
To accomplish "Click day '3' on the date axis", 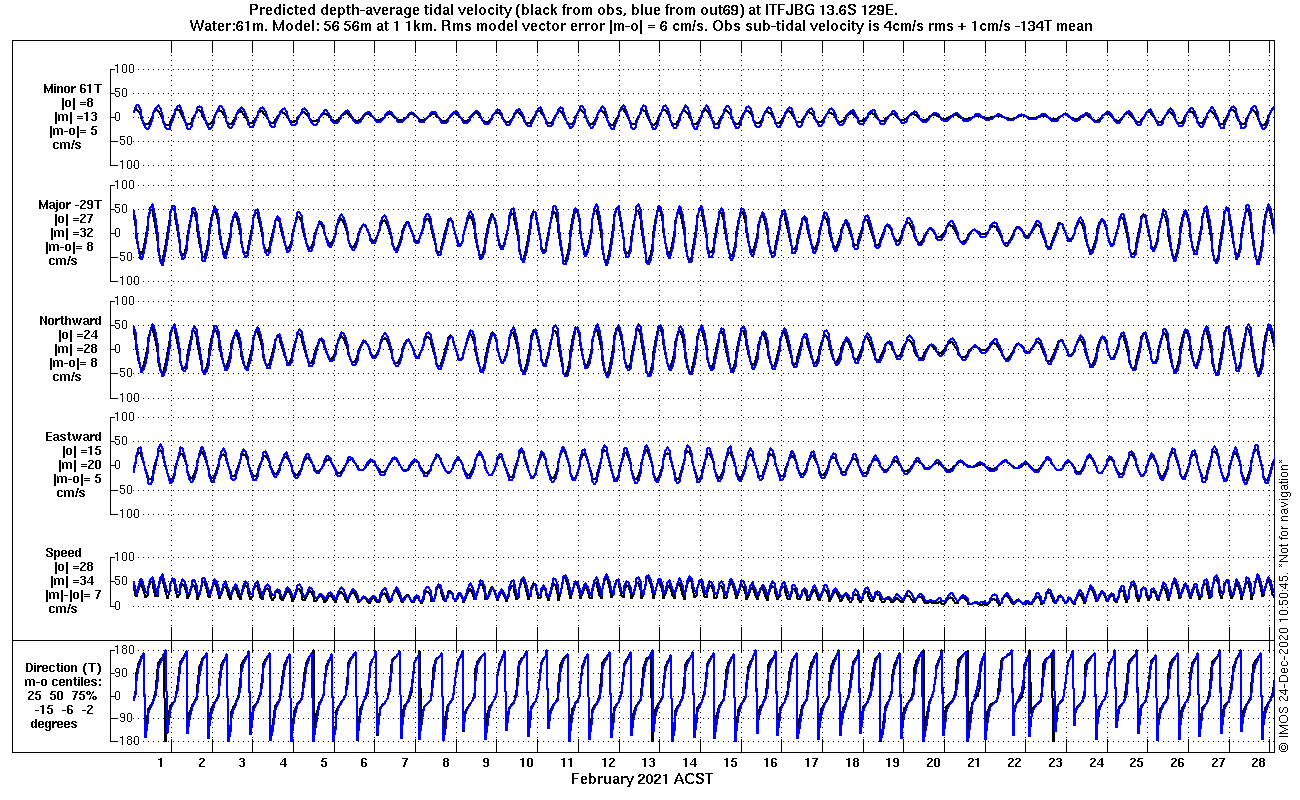I will (x=242, y=763).
